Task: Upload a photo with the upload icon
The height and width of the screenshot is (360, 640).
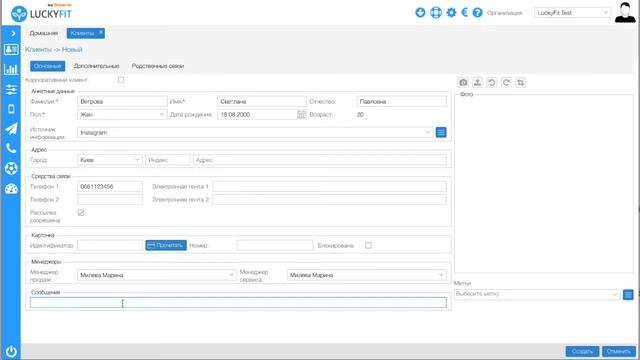Action: (x=478, y=82)
